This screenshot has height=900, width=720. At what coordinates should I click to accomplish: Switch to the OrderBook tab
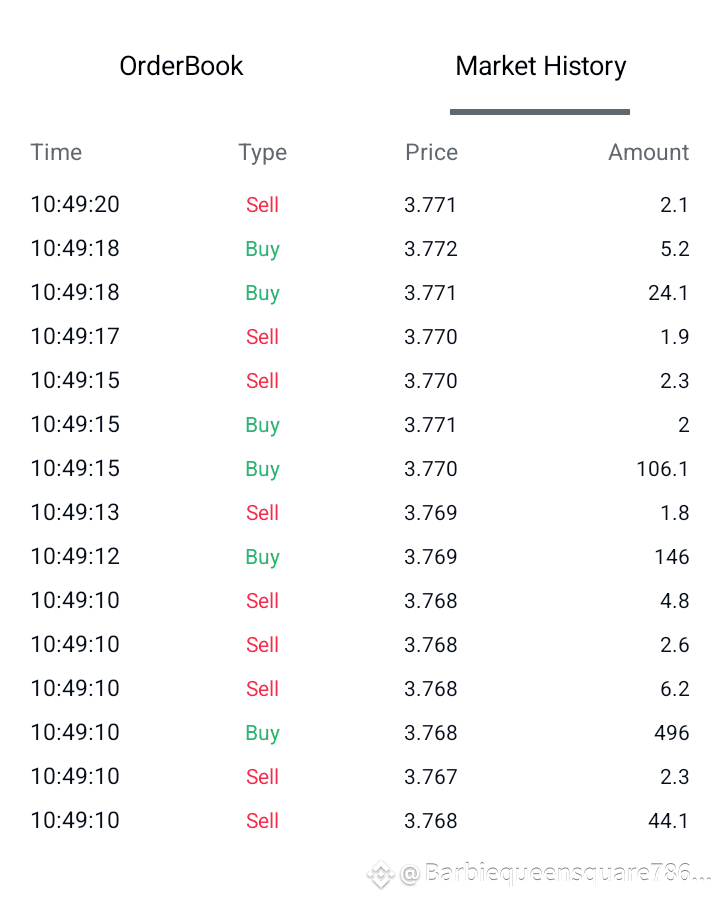point(181,66)
